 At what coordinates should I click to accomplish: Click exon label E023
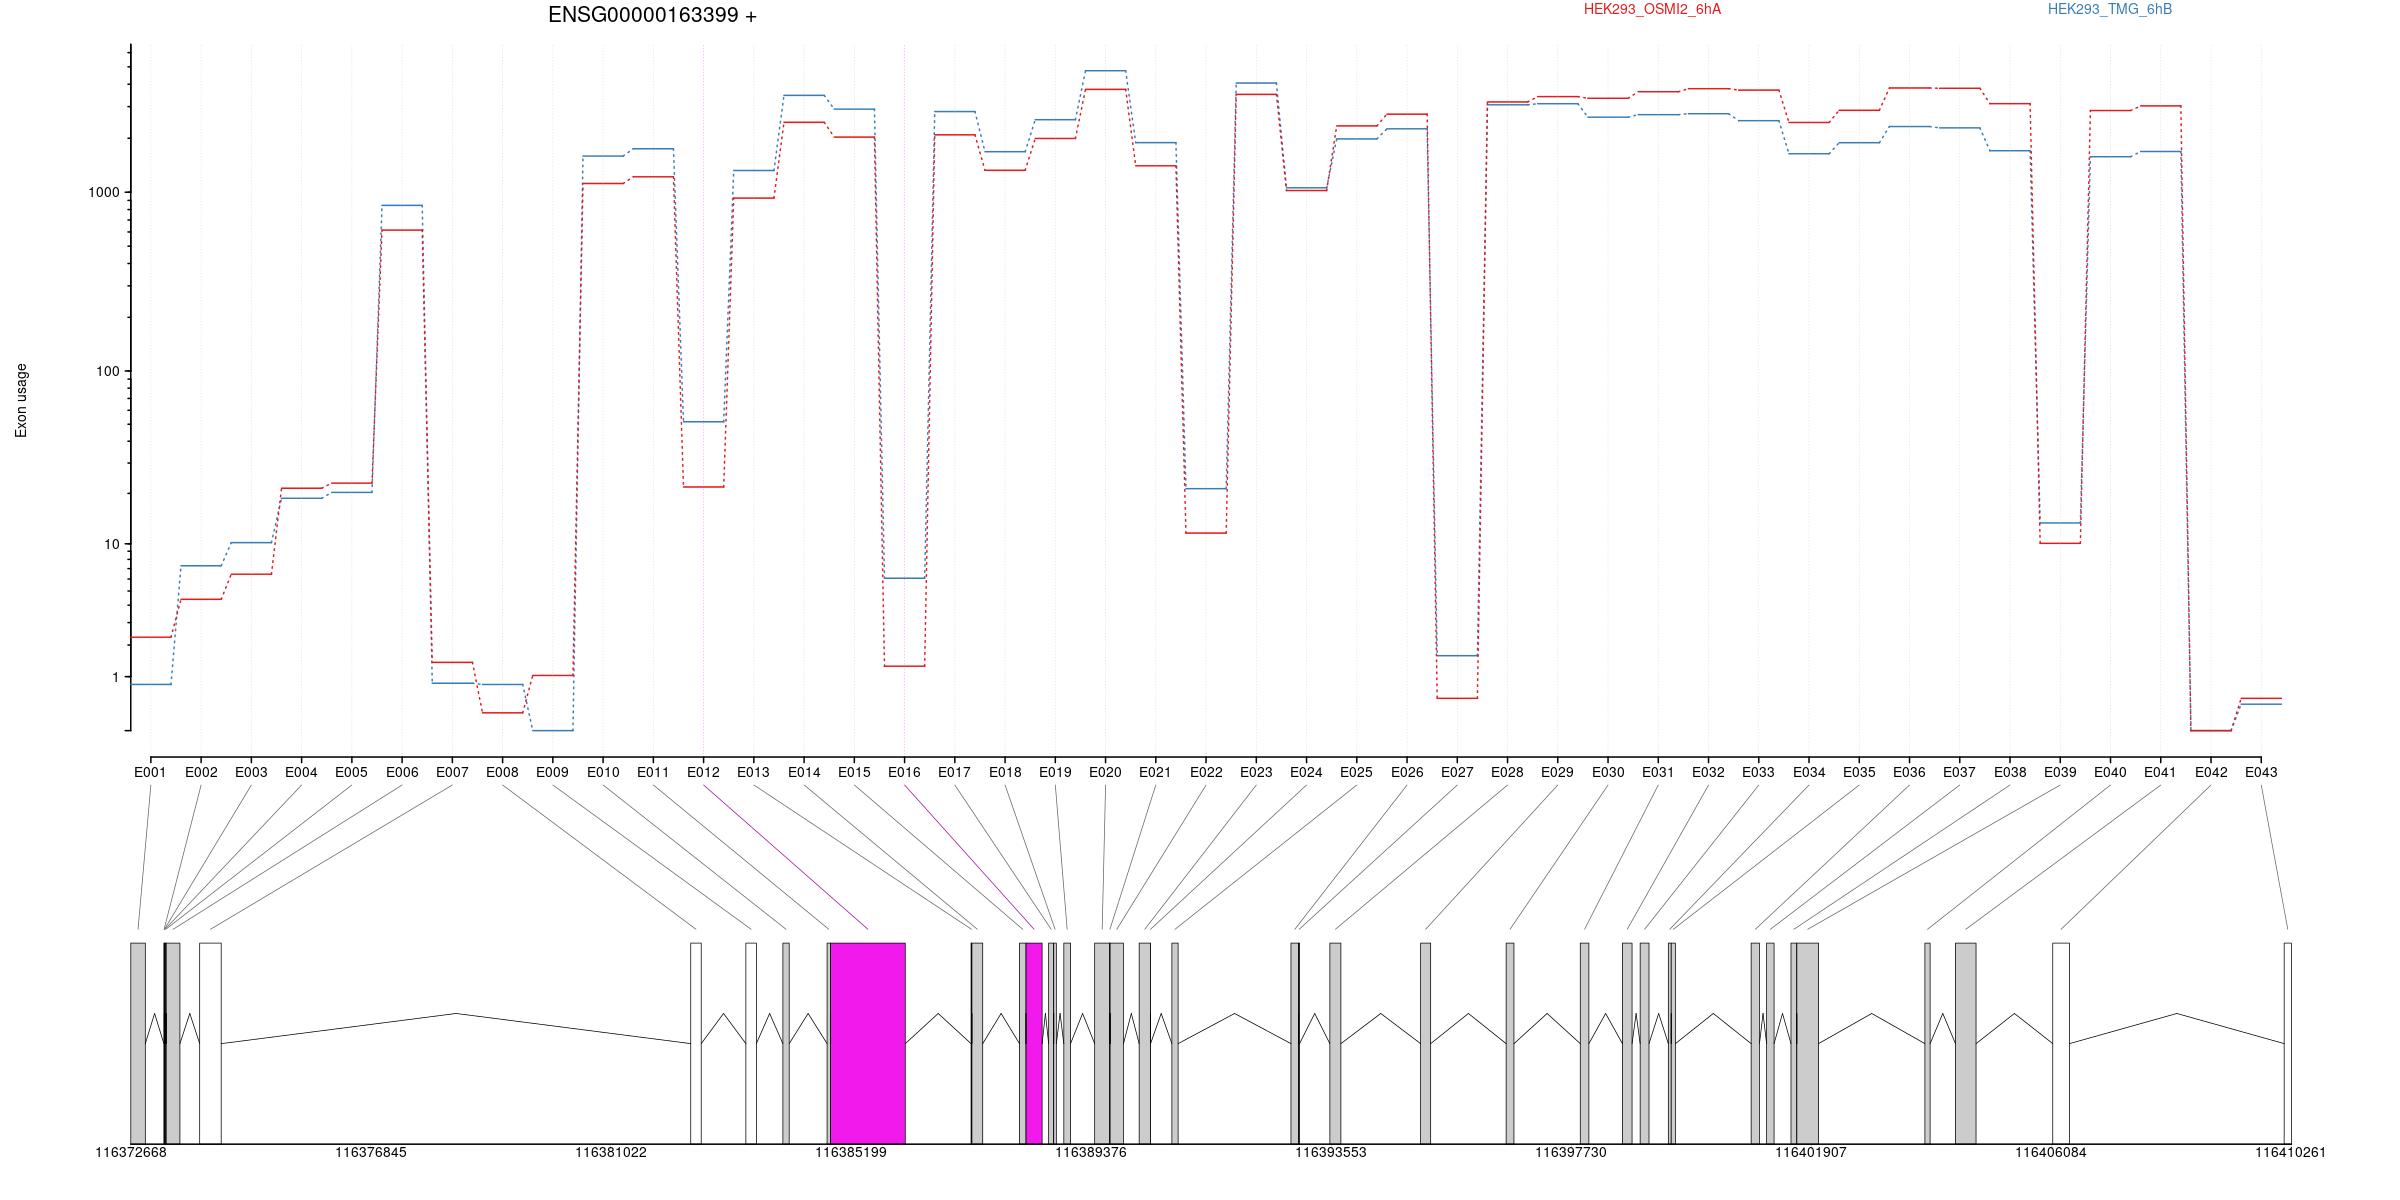tap(1256, 772)
